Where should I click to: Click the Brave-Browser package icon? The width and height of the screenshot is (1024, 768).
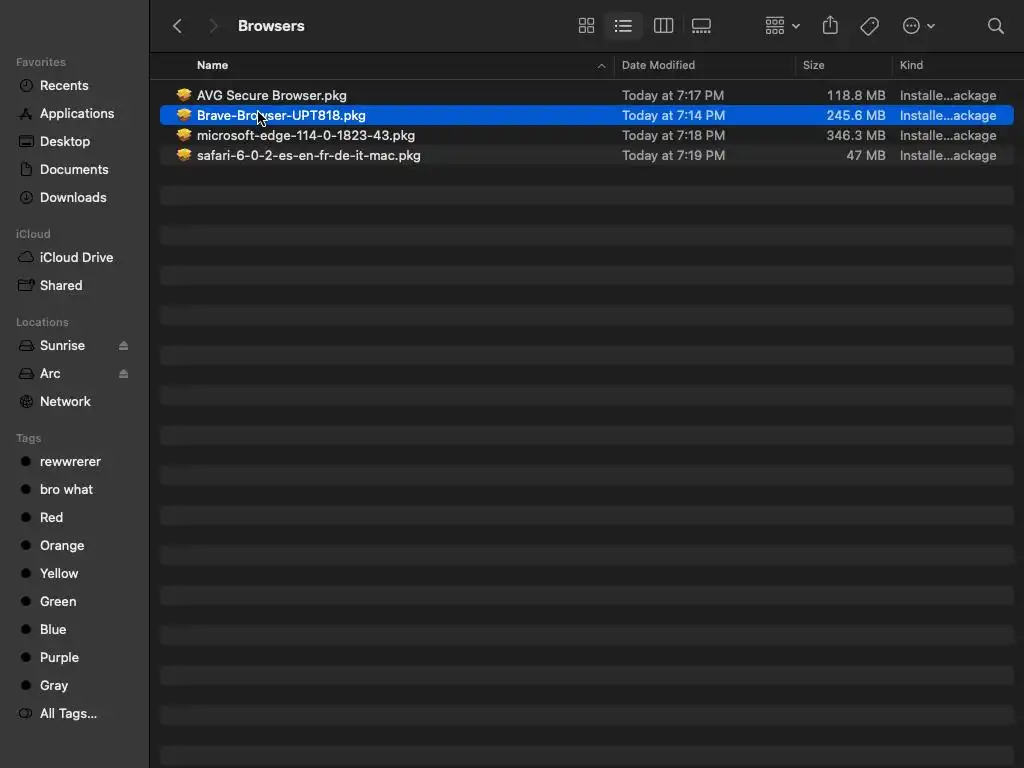pos(184,116)
